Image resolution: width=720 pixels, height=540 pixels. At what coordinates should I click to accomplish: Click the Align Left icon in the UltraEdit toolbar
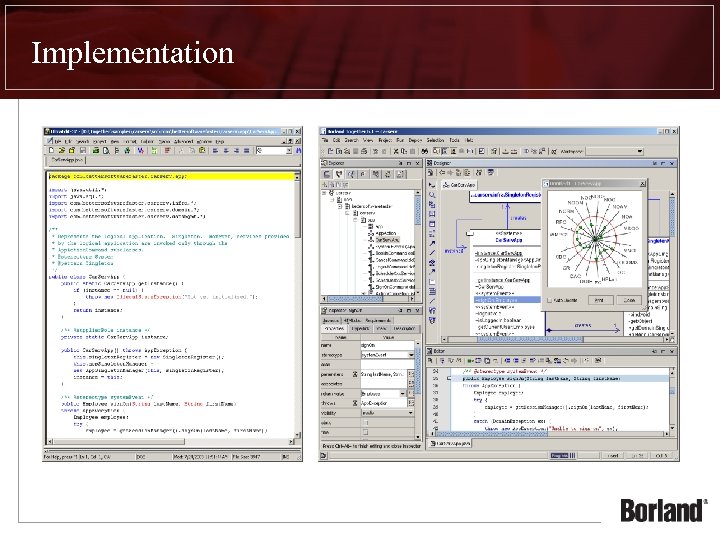(x=215, y=151)
